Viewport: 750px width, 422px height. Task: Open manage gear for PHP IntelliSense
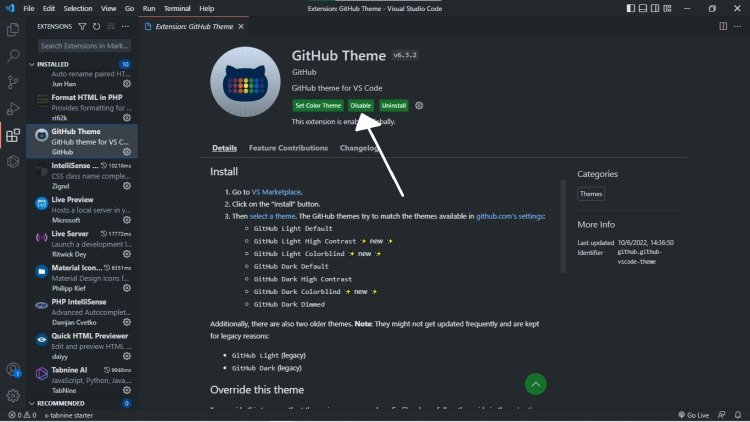[x=127, y=322]
